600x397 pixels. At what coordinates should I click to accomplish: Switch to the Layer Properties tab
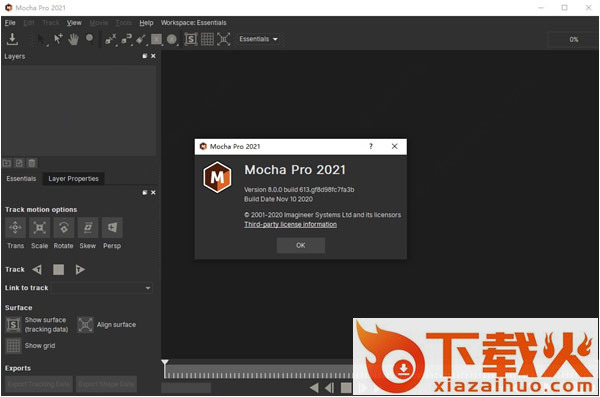[73, 179]
